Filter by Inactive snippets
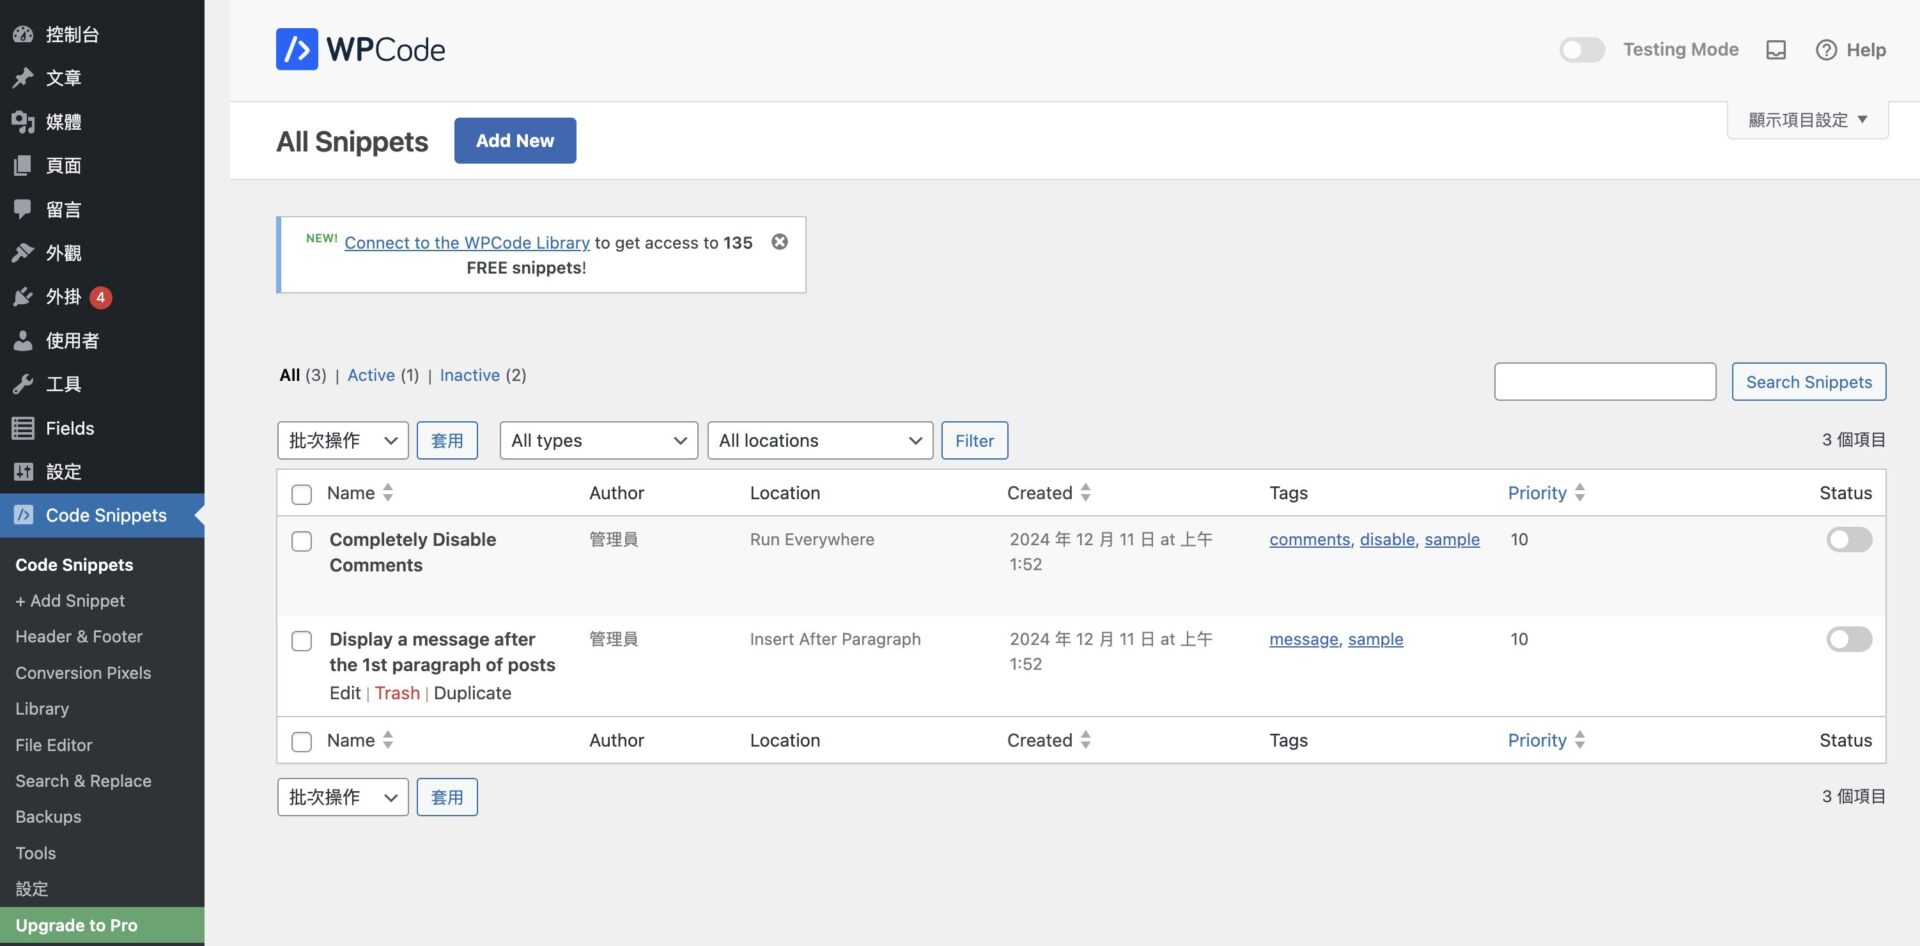 tap(470, 375)
